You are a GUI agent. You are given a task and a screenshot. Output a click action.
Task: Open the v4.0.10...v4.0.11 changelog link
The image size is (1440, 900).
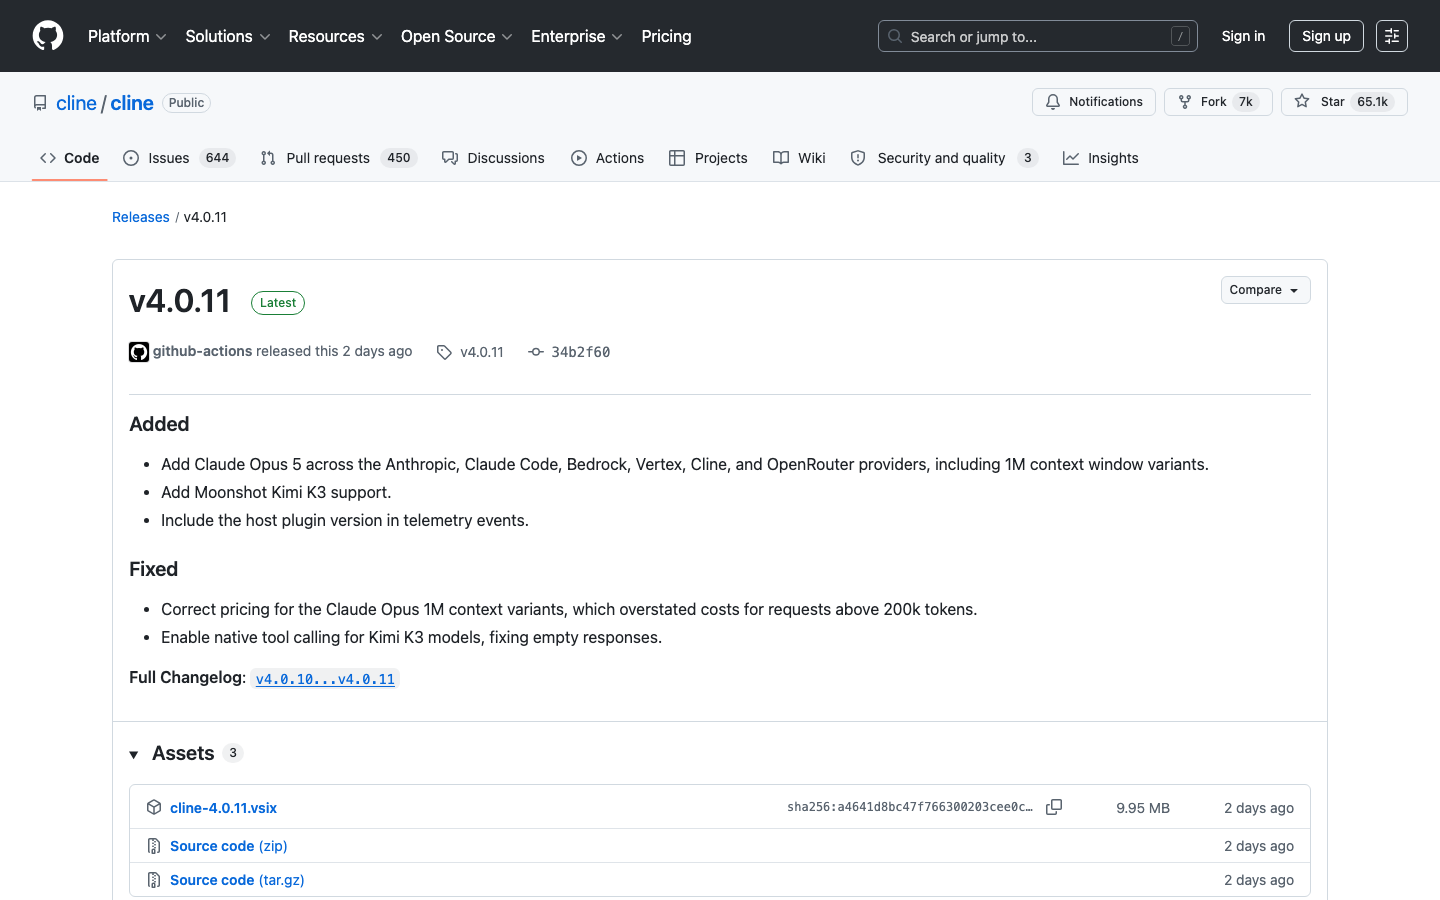tap(325, 679)
